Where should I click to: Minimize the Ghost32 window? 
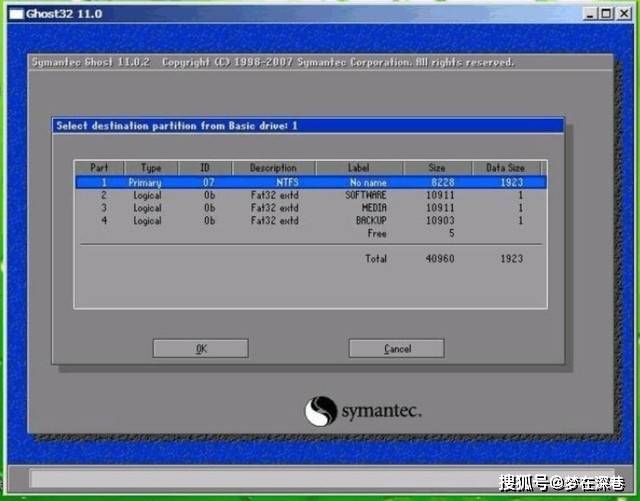click(589, 14)
